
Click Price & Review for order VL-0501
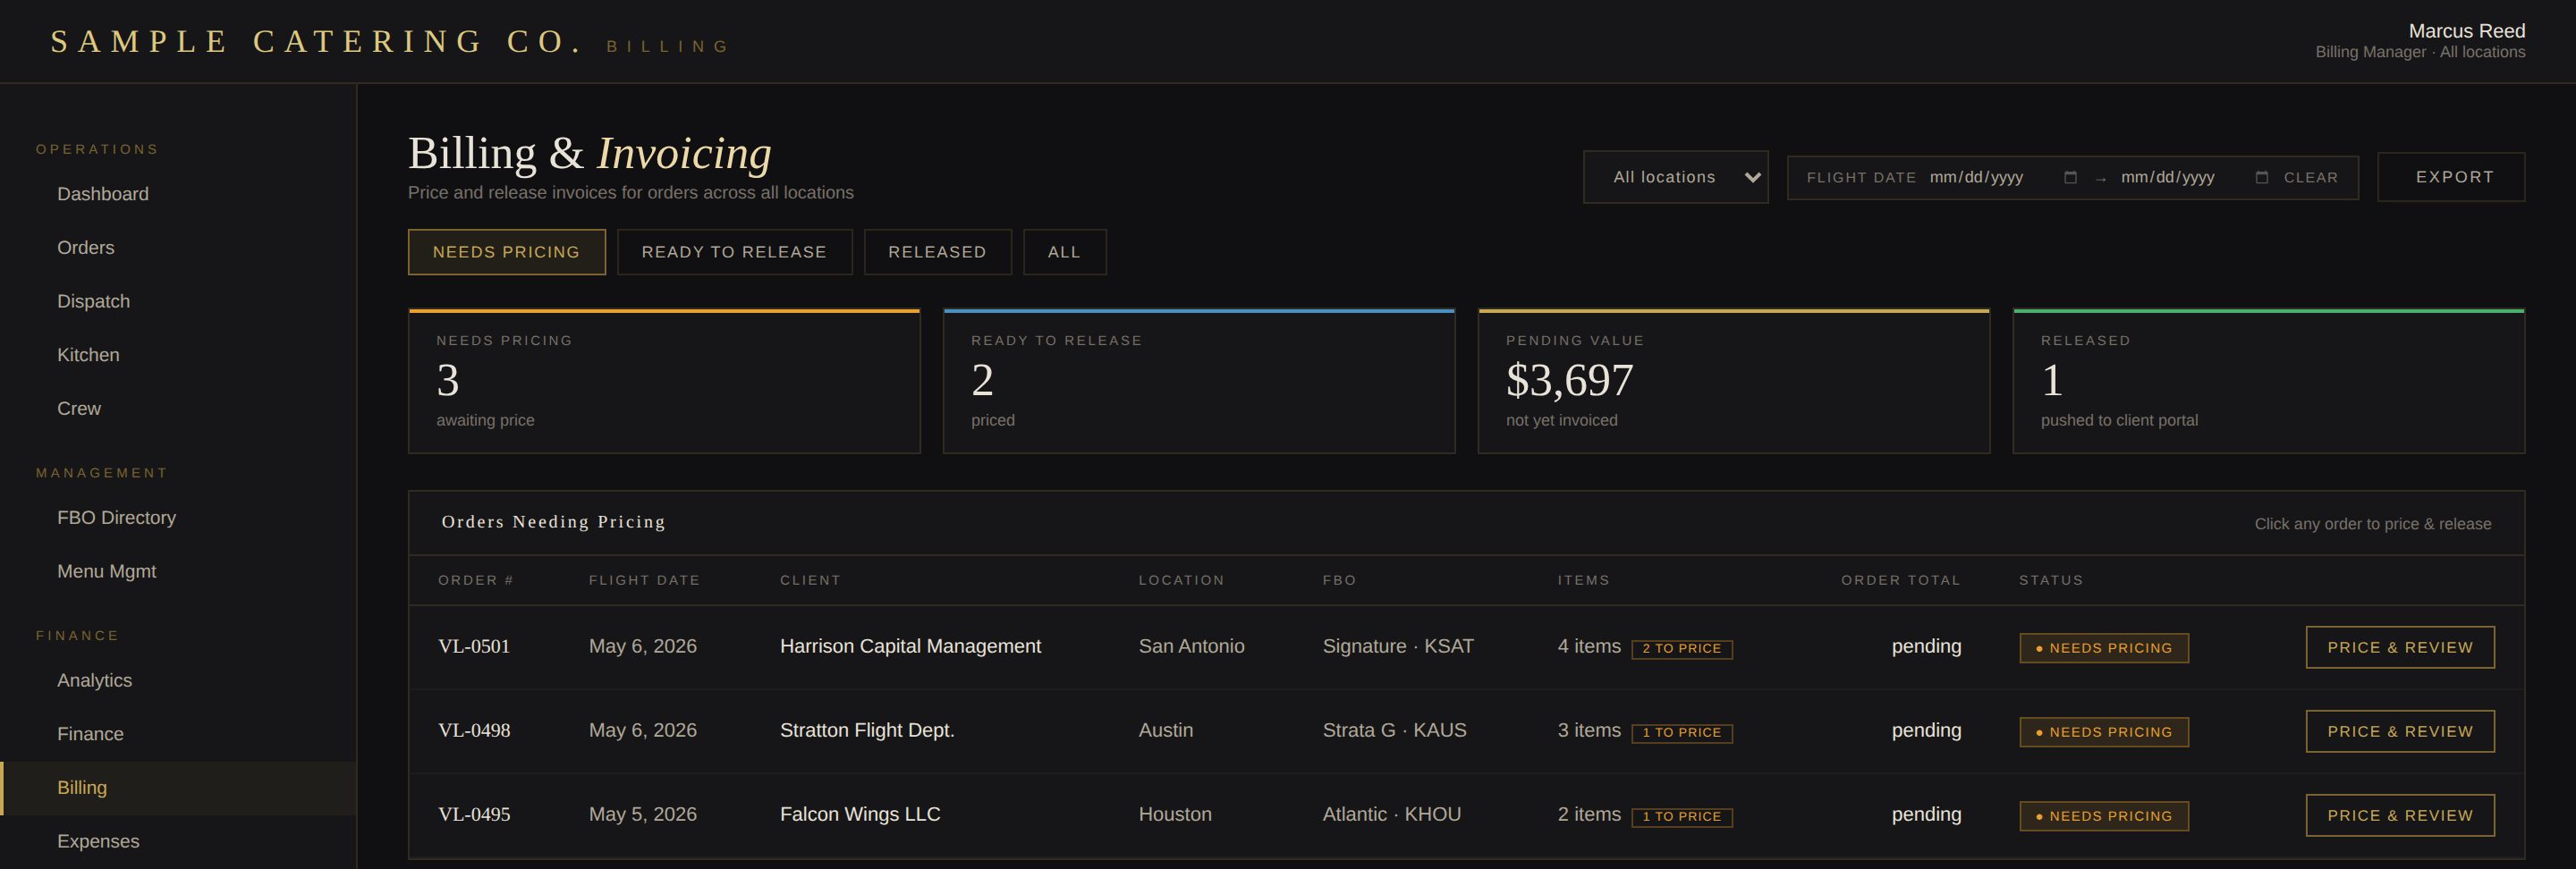coord(2399,647)
